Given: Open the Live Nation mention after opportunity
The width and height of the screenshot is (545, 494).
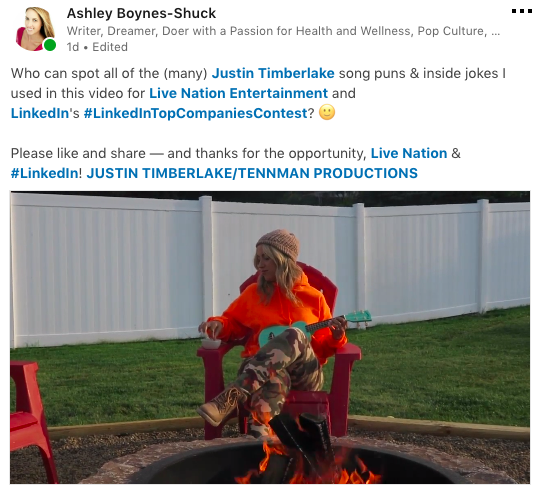Looking at the screenshot, I should 409,153.
